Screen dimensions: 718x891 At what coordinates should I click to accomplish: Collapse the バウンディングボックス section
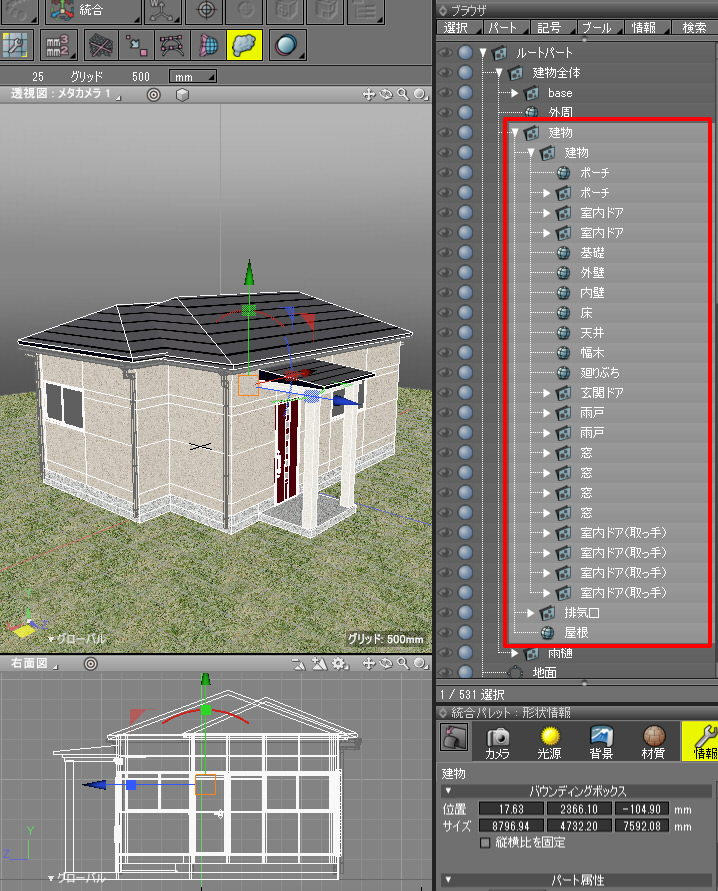click(x=448, y=790)
